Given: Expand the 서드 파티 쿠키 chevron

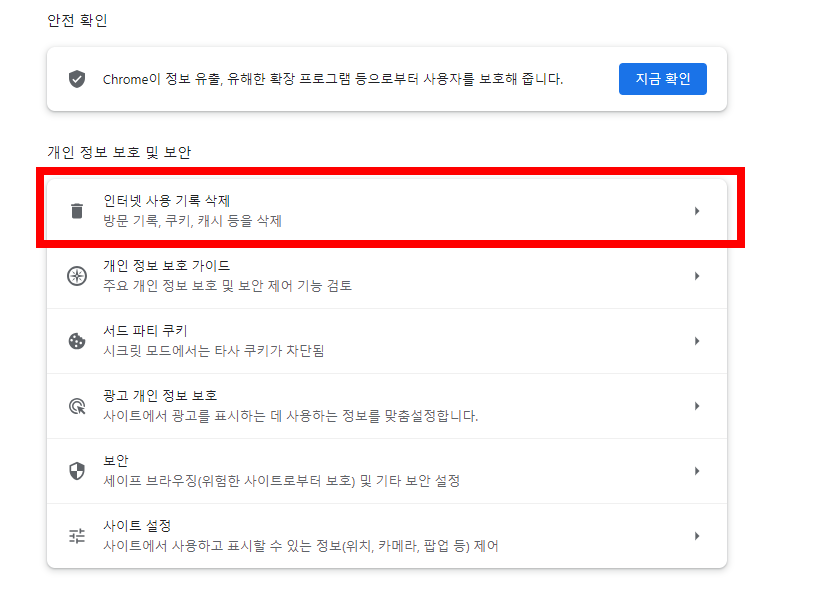Looking at the screenshot, I should (x=697, y=340).
